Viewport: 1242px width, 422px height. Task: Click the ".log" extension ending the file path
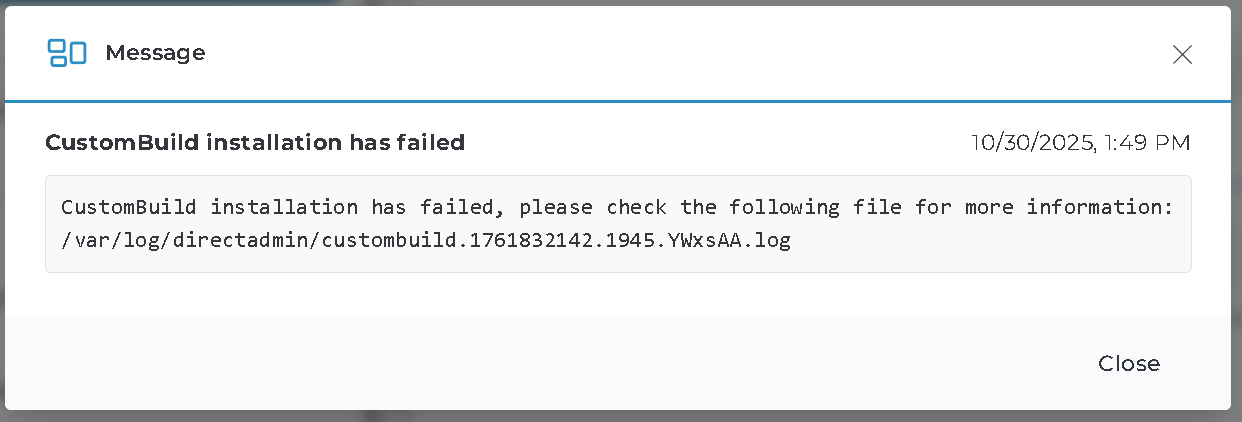(x=767, y=241)
